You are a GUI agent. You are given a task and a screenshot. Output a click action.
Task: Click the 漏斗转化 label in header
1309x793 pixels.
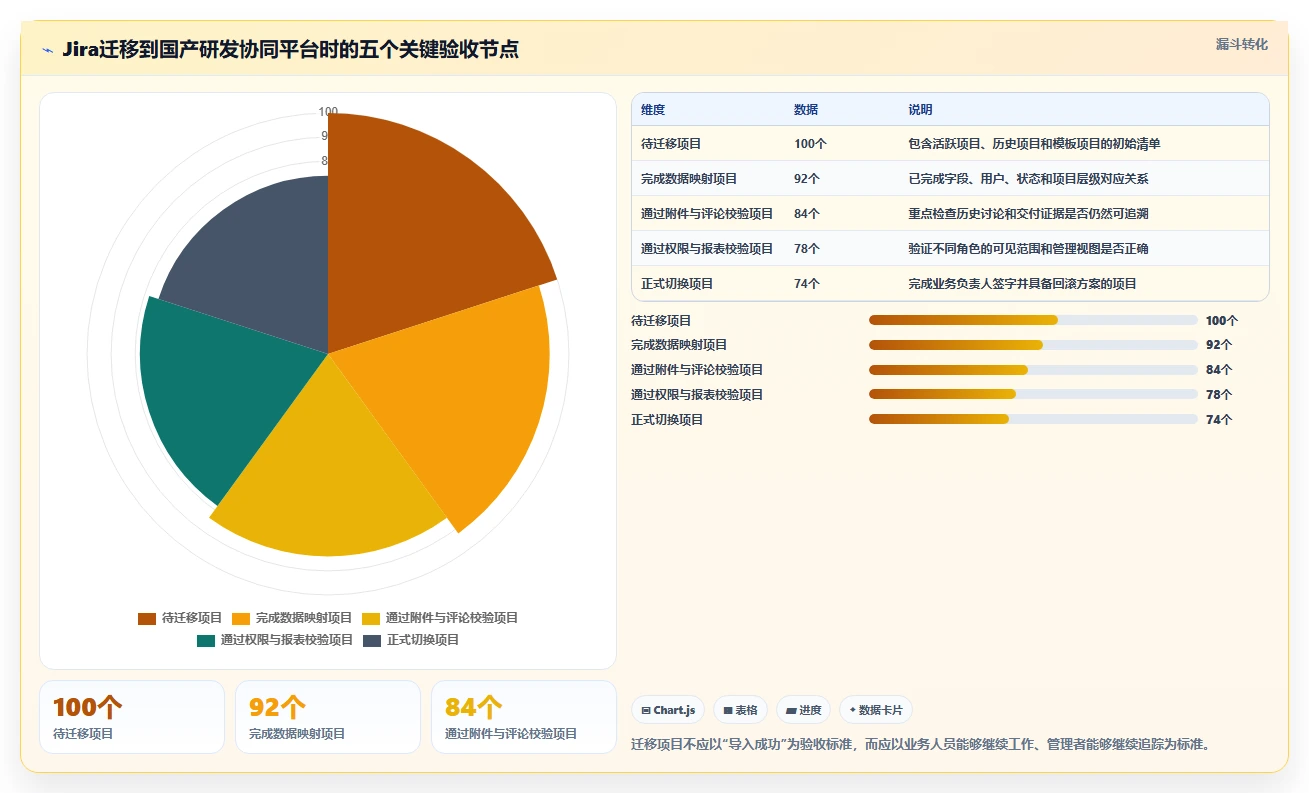(x=1242, y=45)
